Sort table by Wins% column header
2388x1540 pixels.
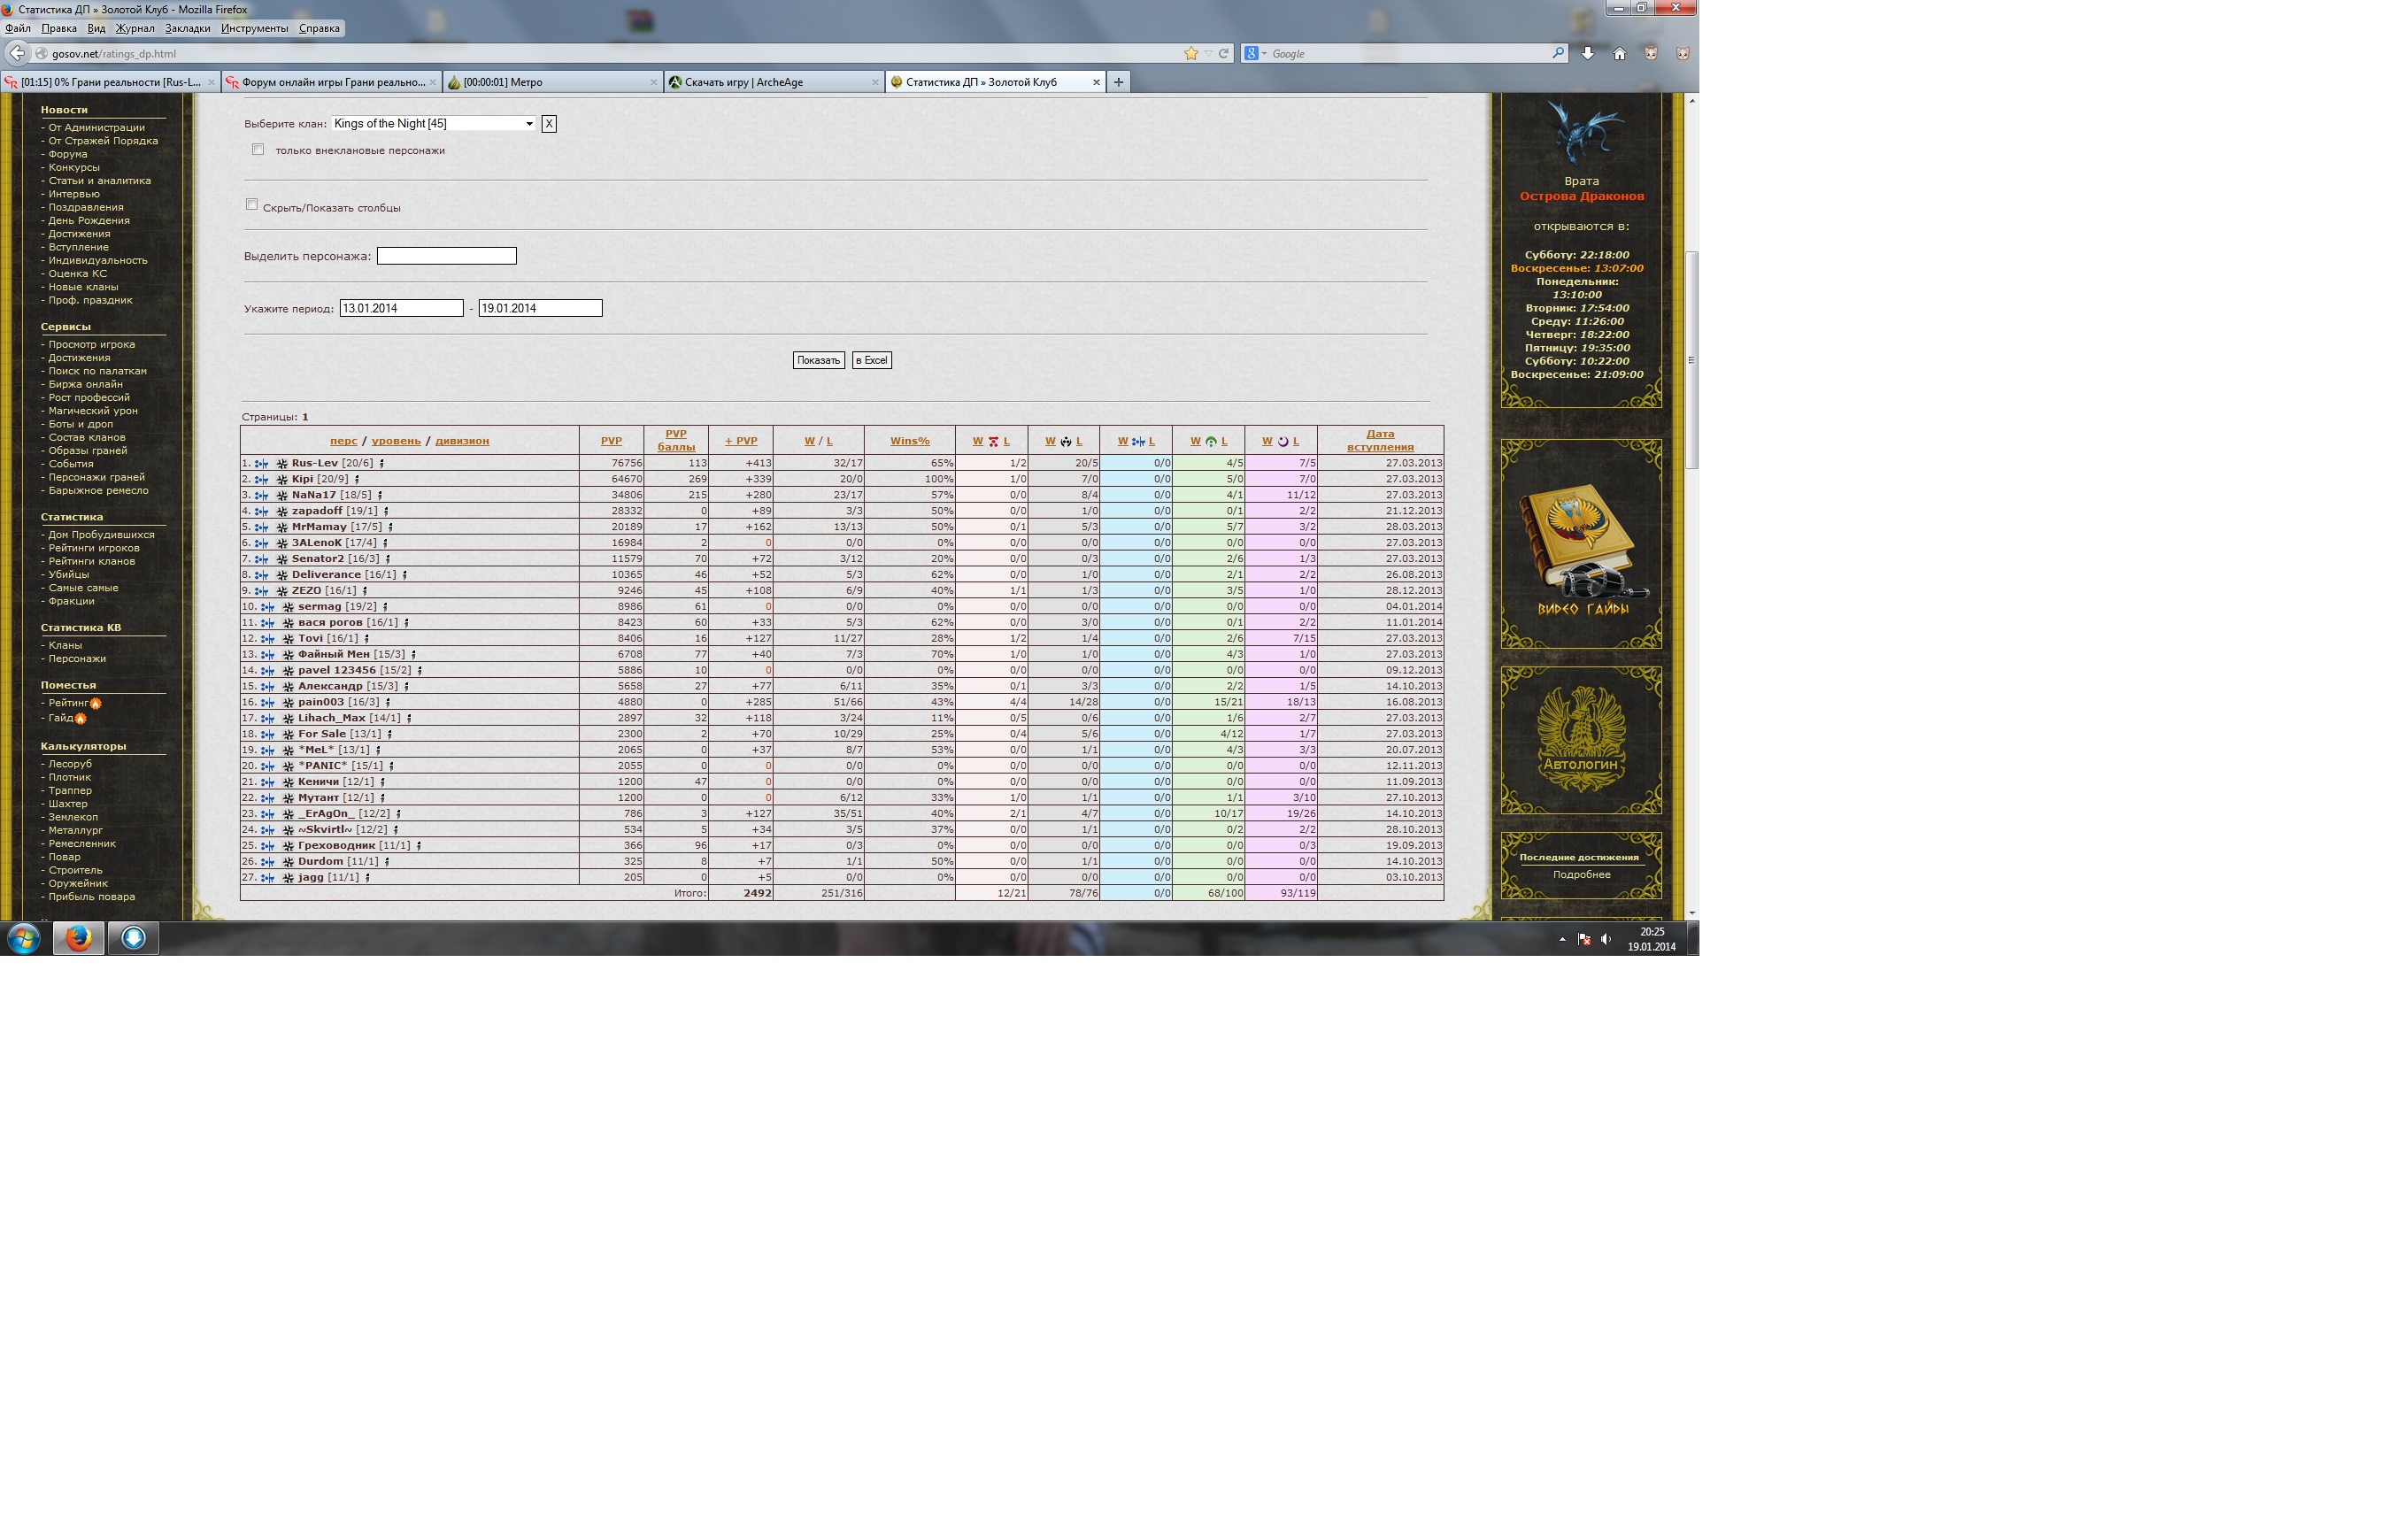click(909, 441)
